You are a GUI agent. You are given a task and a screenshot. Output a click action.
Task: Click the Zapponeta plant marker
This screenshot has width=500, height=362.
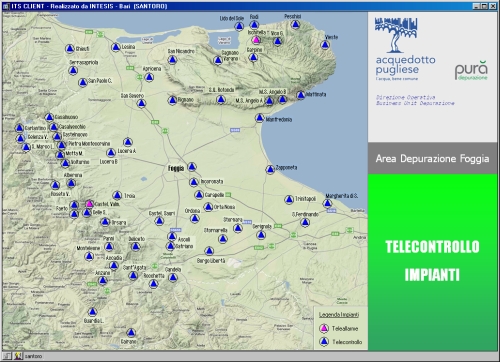click(x=270, y=169)
